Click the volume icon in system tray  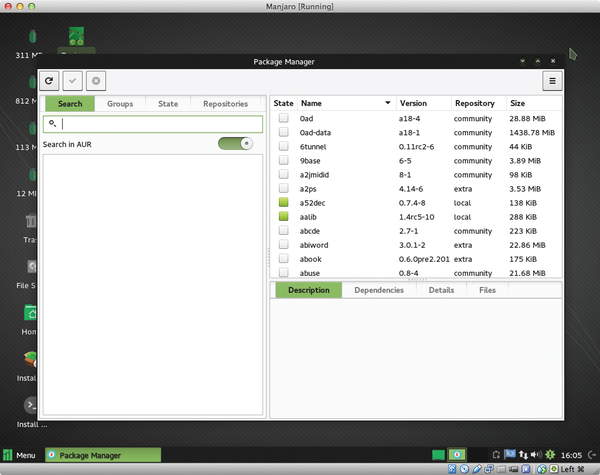click(536, 454)
